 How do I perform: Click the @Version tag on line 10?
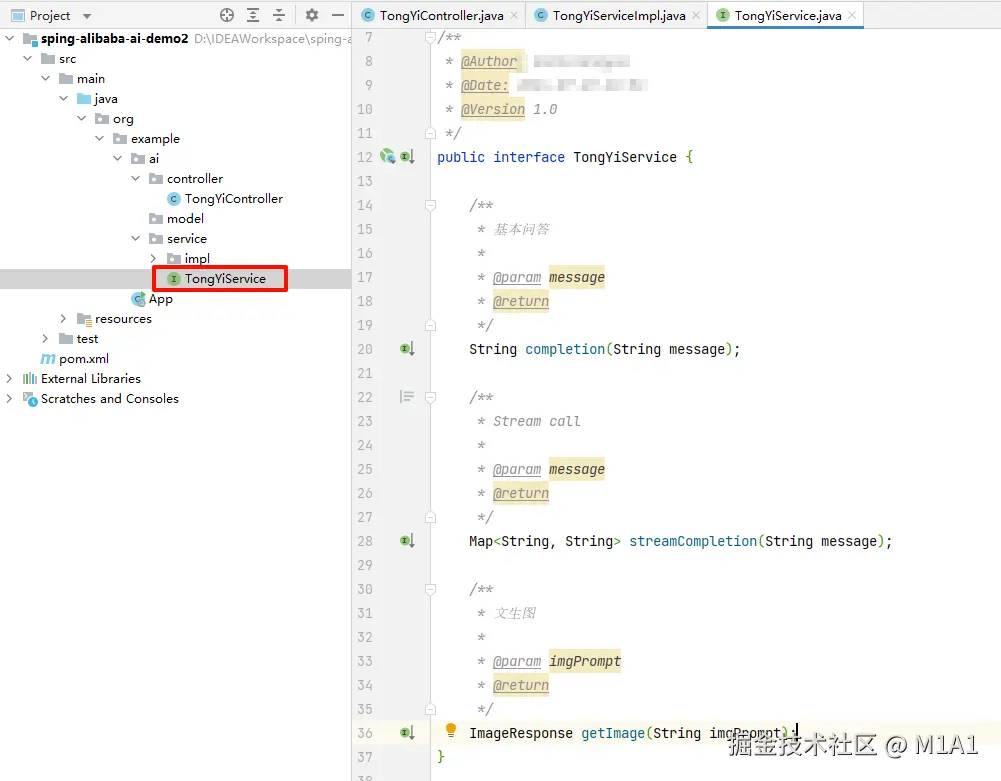pyautogui.click(x=493, y=109)
